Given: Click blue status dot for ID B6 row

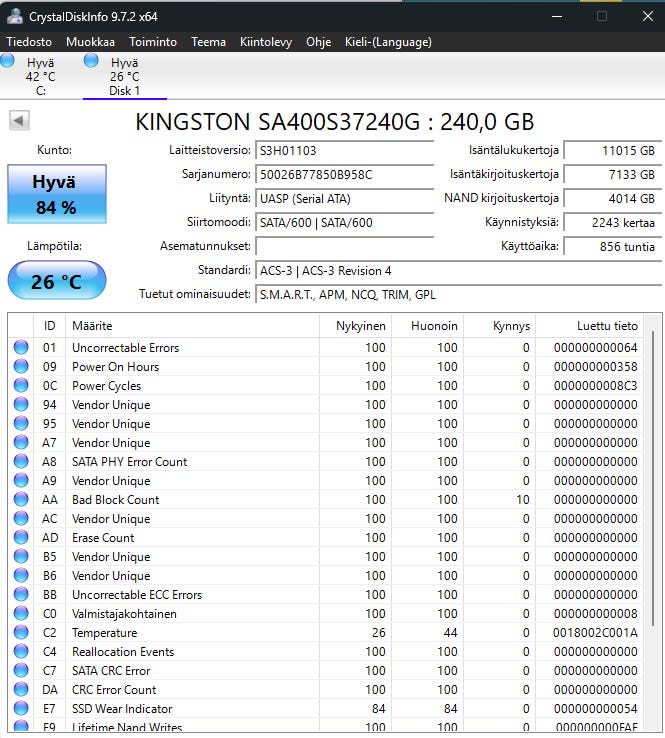Looking at the screenshot, I should pos(21,575).
